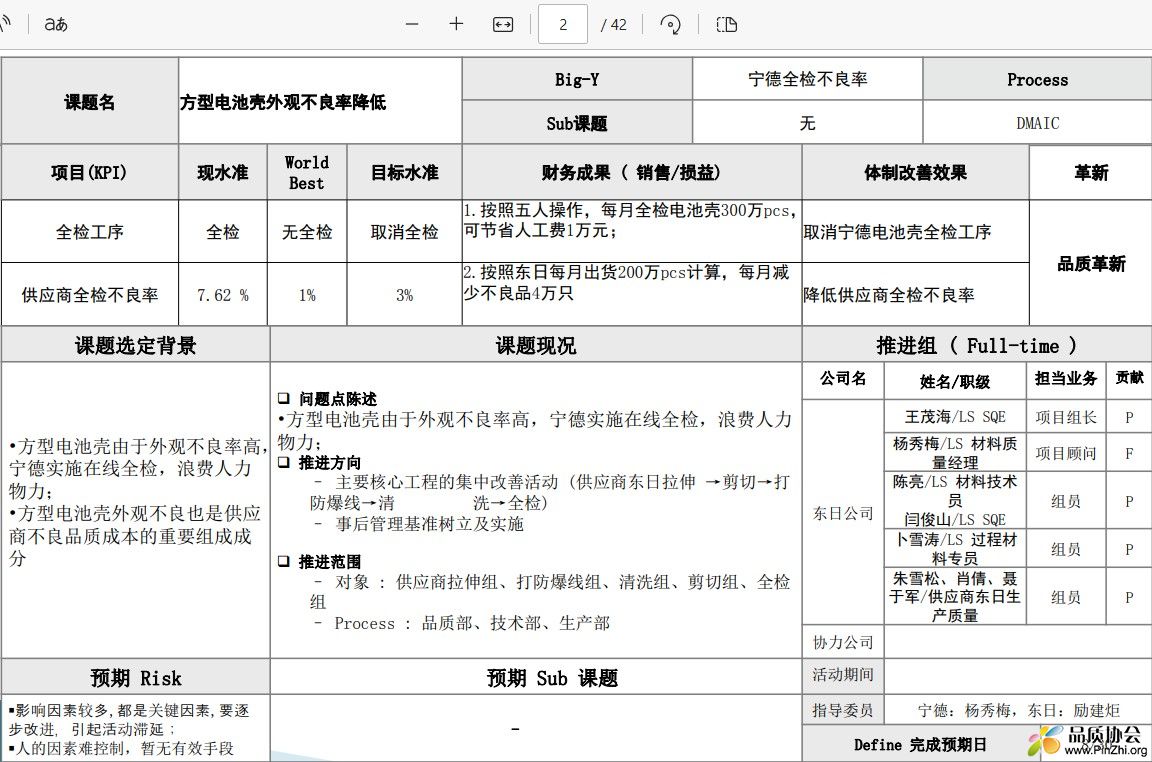The width and height of the screenshot is (1152, 762).
Task: Click the '卜雪涛/LS 过程材料专员' cell
Action: click(954, 549)
